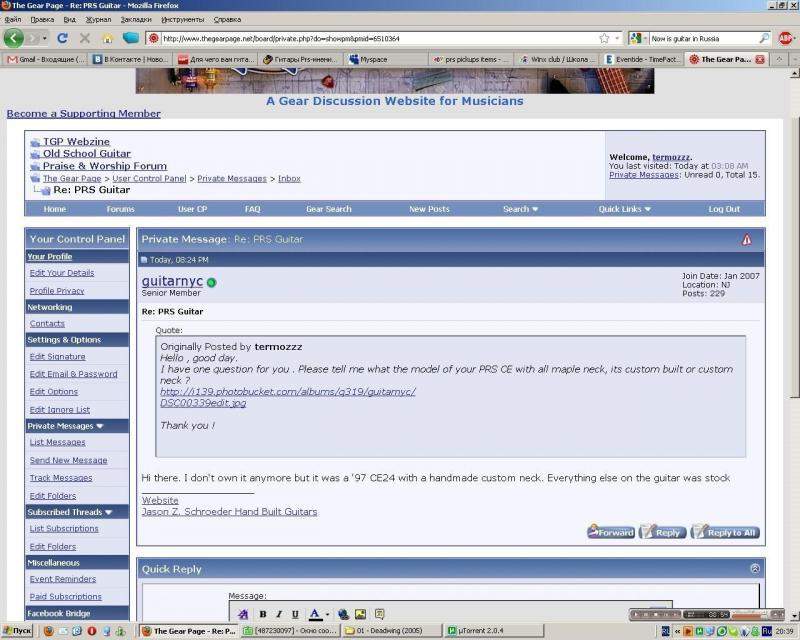
Task: Click the search magnifier icon in search box
Action: 764,38
